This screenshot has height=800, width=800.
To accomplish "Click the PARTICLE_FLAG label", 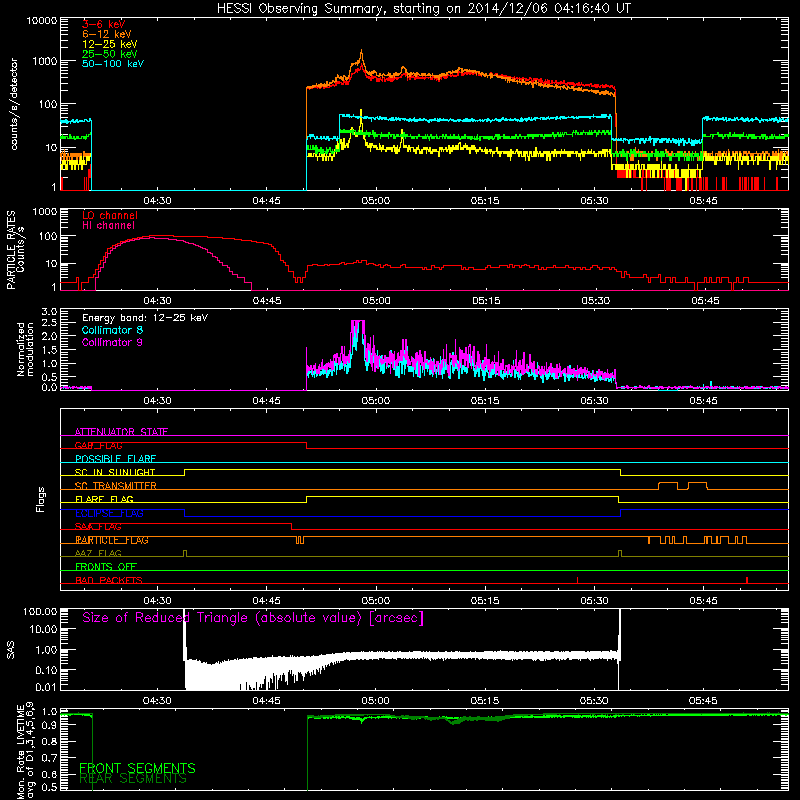I will point(112,540).
